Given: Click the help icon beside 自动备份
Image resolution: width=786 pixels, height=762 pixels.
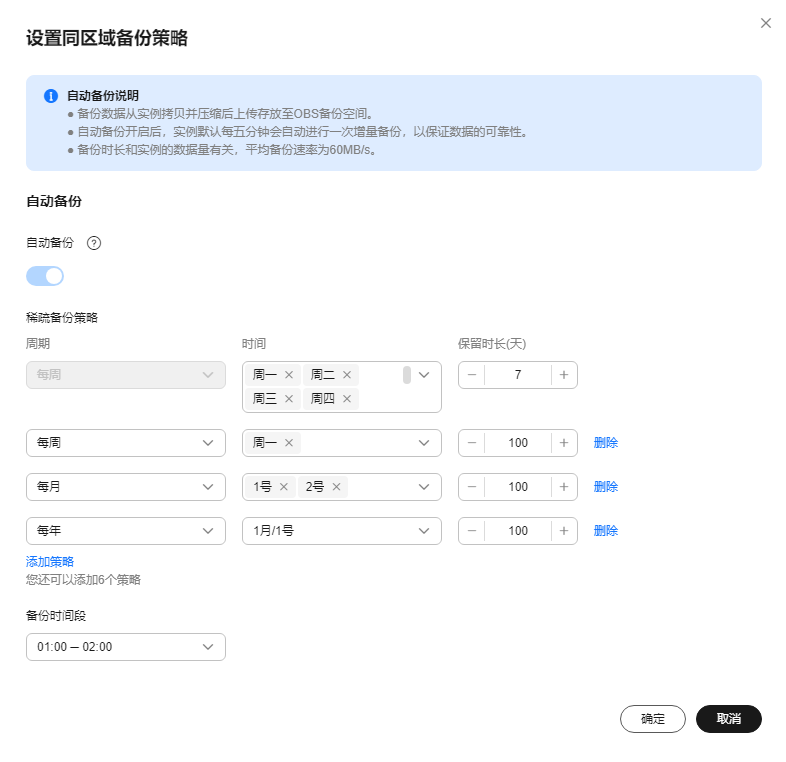Looking at the screenshot, I should point(94,243).
